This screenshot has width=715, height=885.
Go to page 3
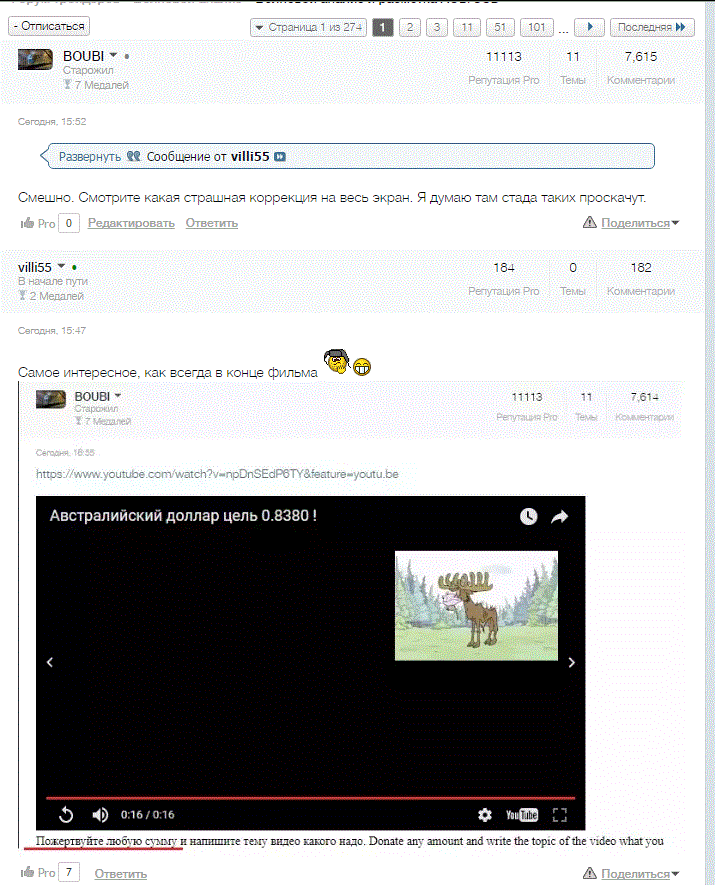[x=437, y=27]
